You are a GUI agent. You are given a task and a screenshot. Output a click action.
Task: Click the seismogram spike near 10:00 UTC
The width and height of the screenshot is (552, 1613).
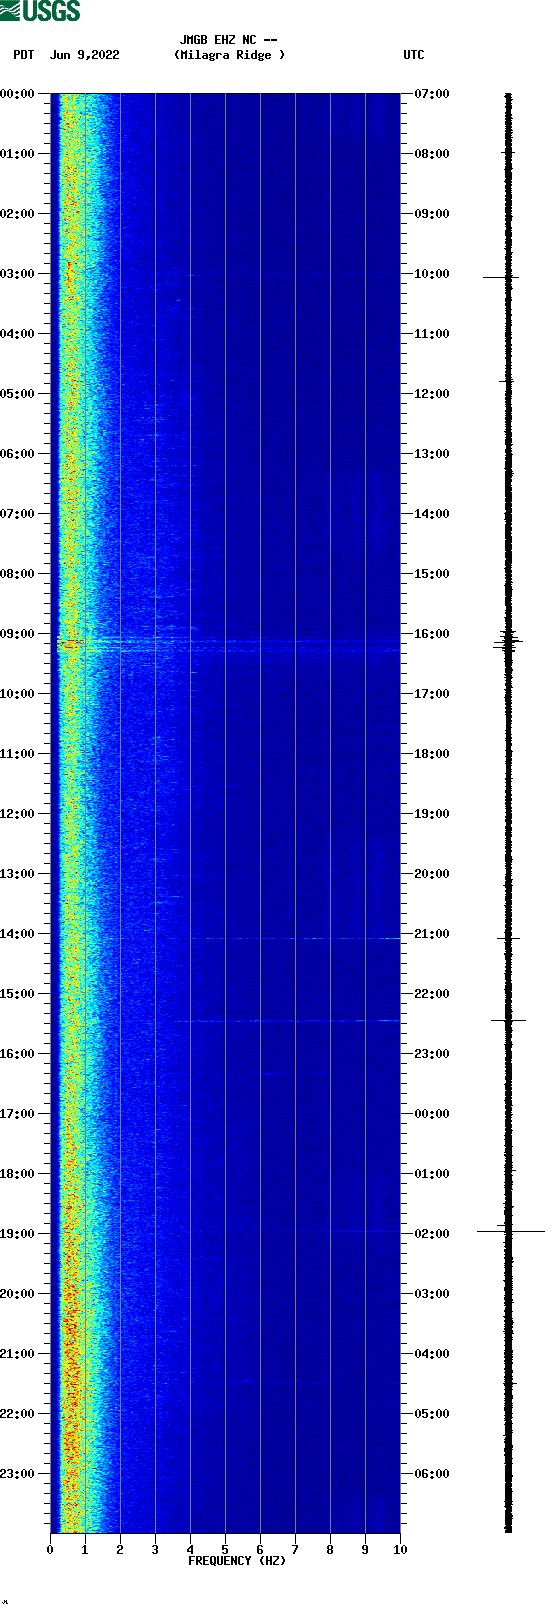pyautogui.click(x=501, y=277)
